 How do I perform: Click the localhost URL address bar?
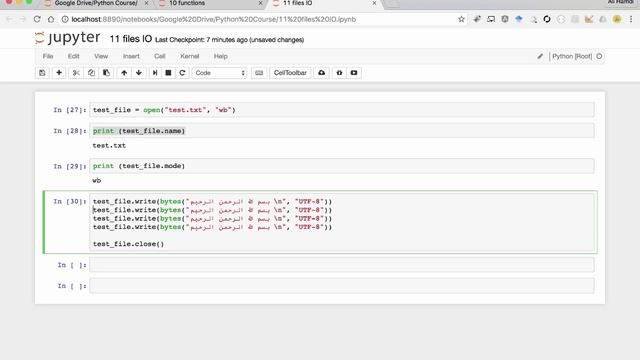coord(213,19)
